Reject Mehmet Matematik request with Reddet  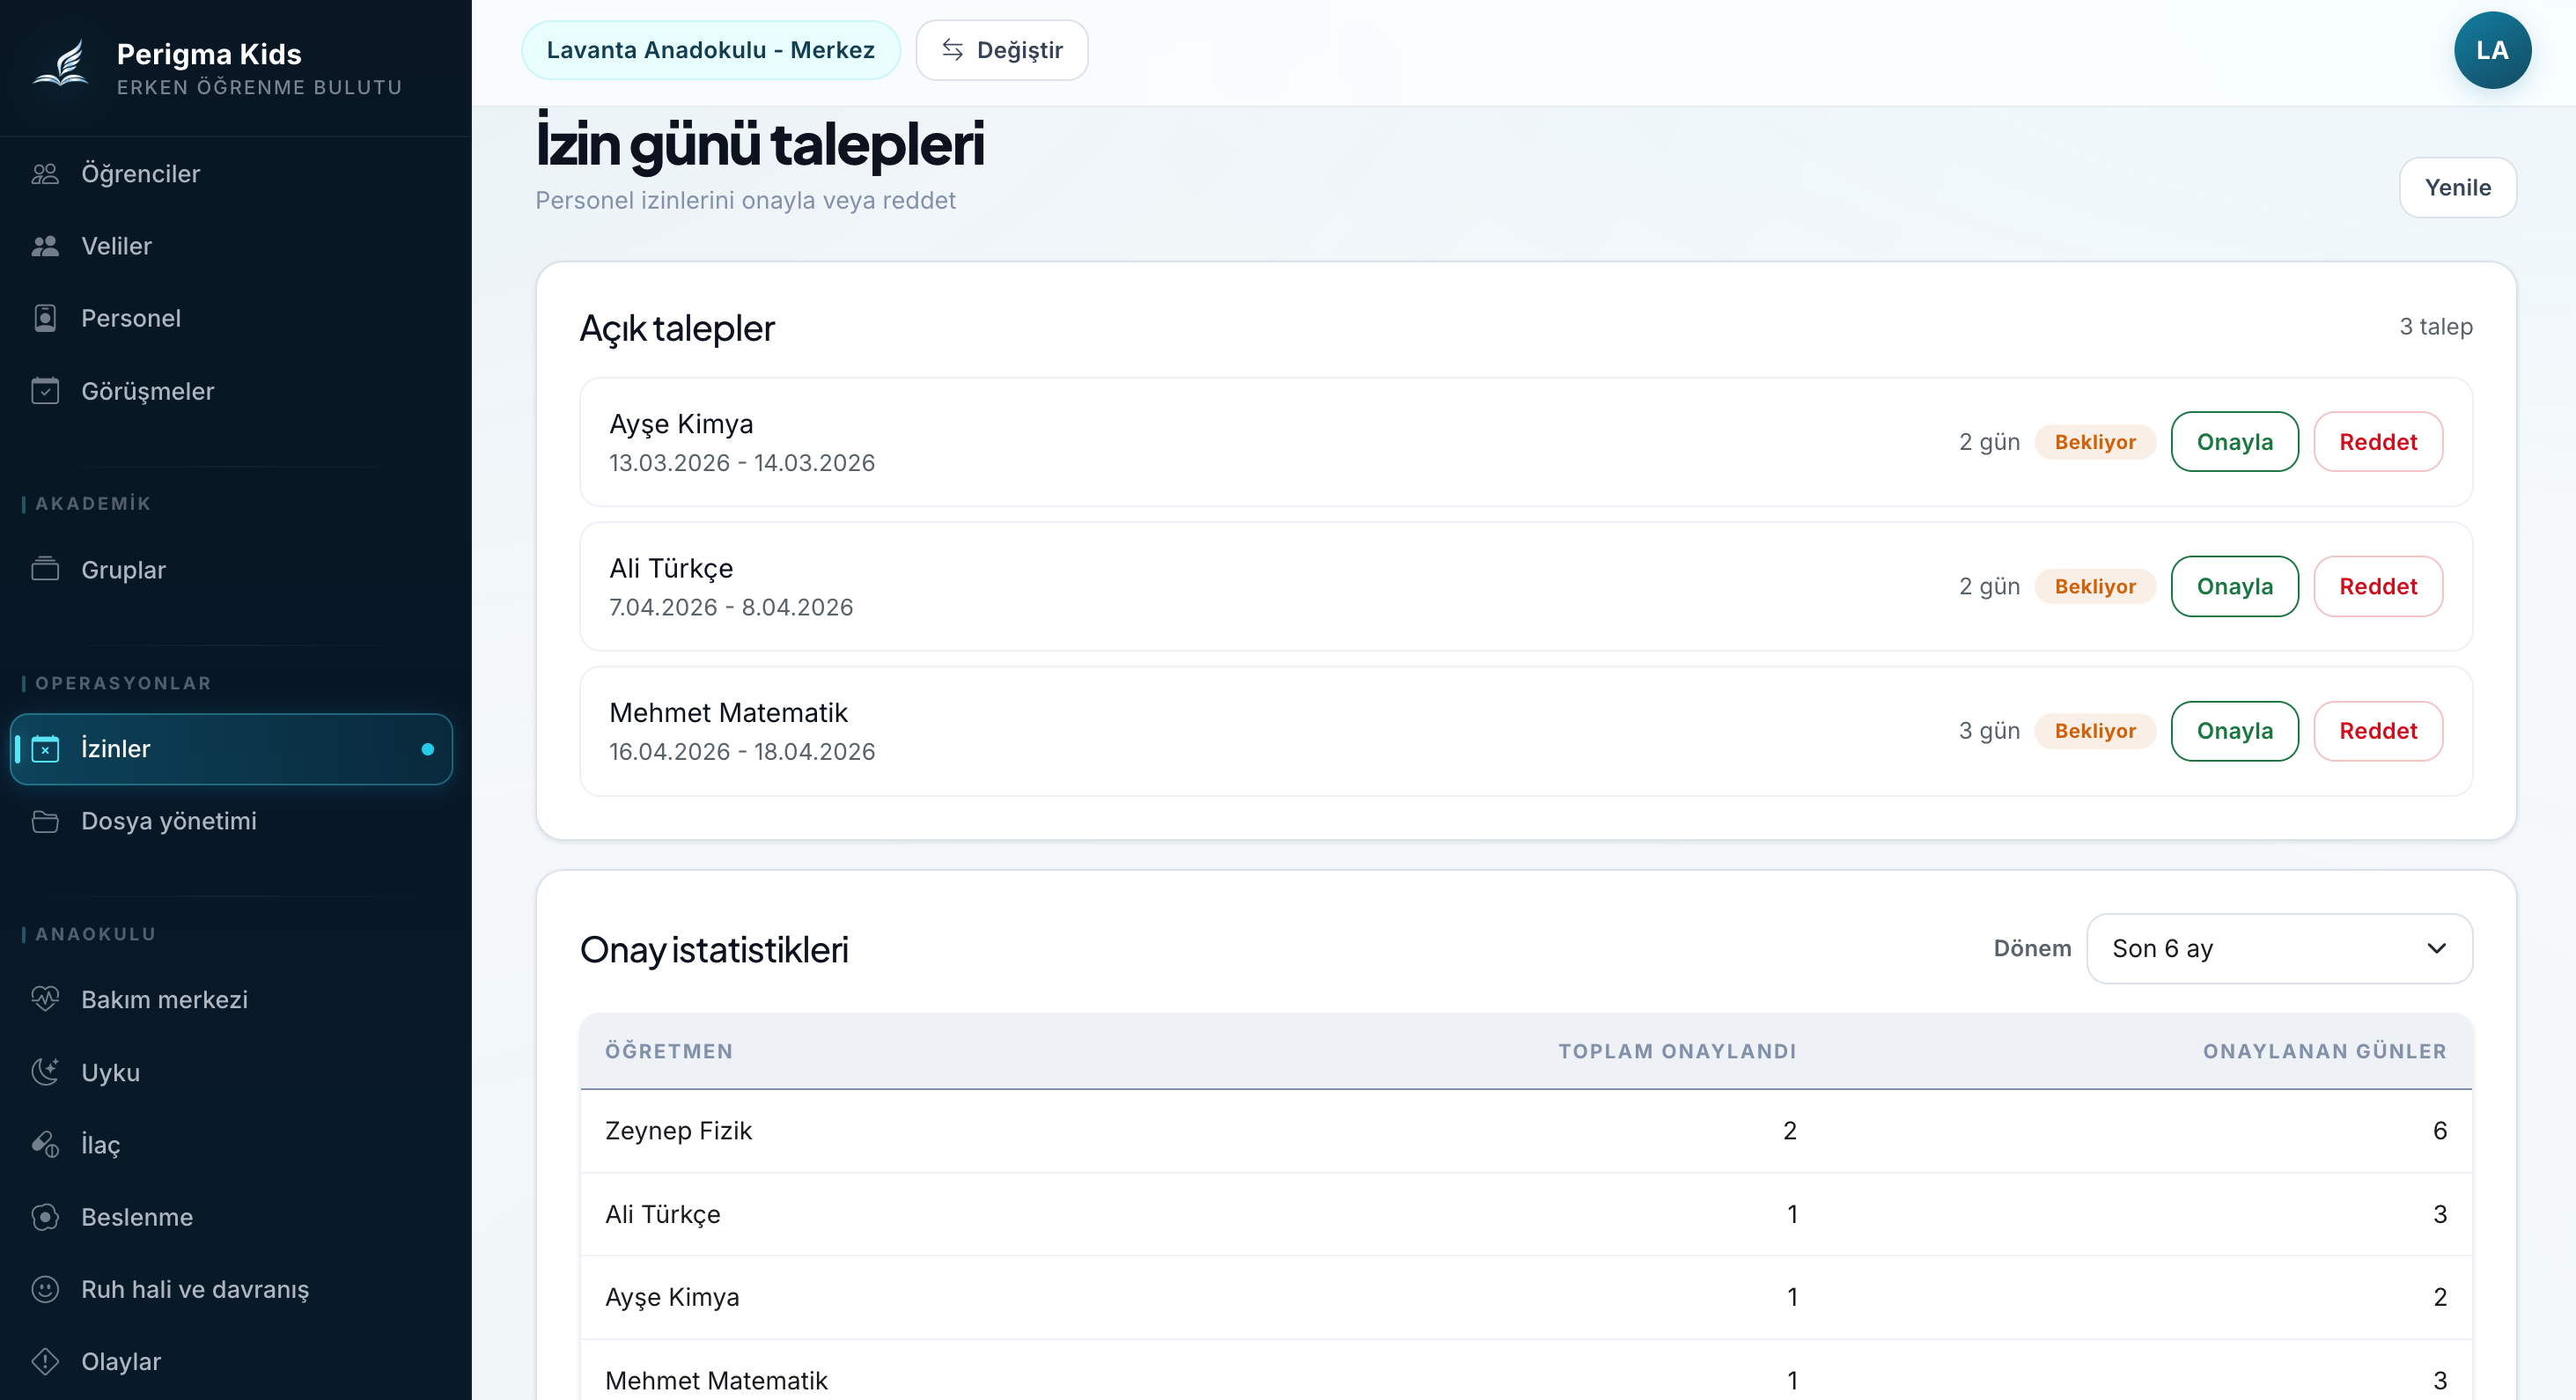tap(2377, 731)
